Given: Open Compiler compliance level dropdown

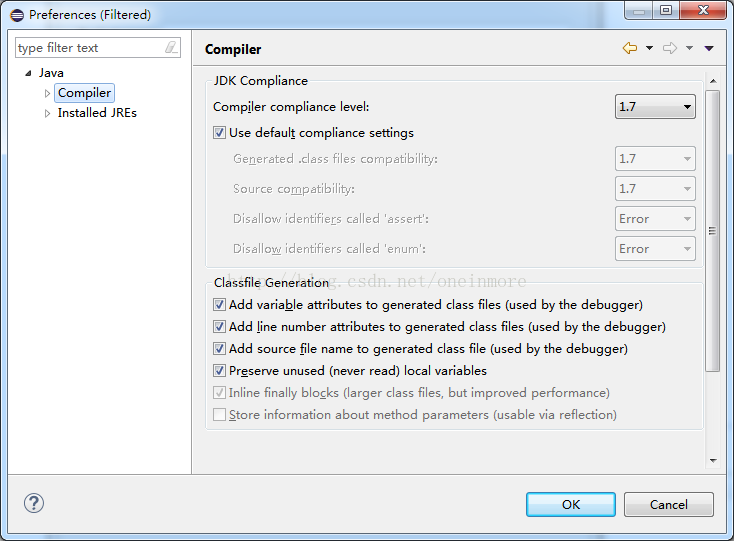Looking at the screenshot, I should [655, 107].
